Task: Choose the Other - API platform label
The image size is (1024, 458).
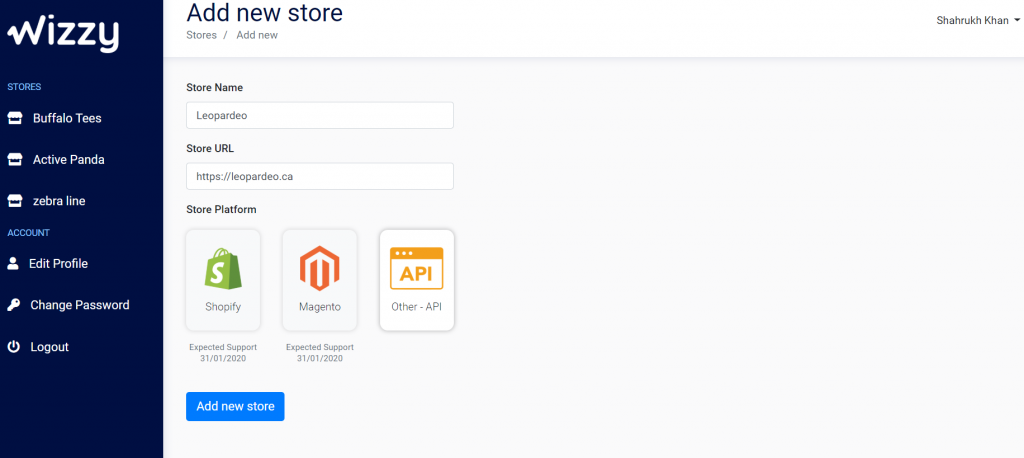Action: pos(417,306)
